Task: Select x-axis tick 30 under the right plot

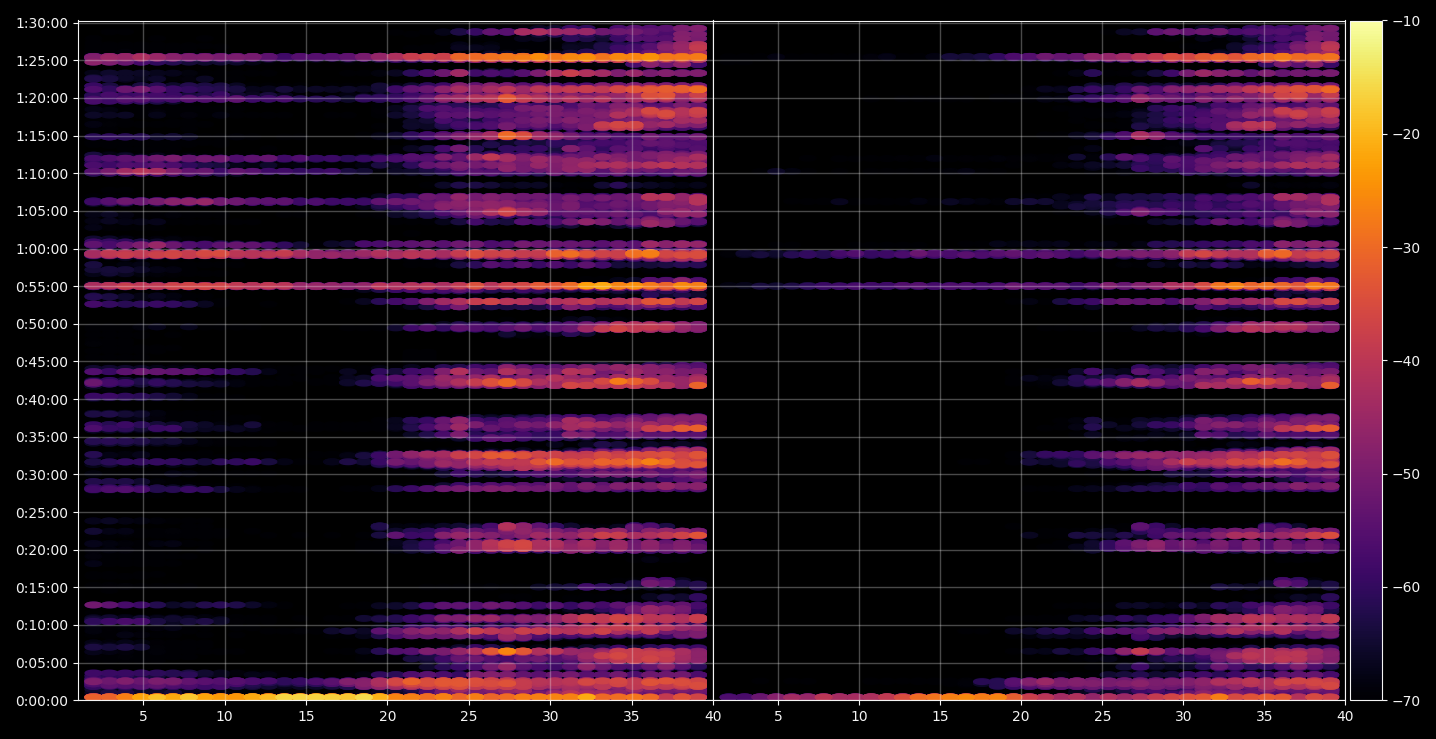Action: click(x=1183, y=716)
